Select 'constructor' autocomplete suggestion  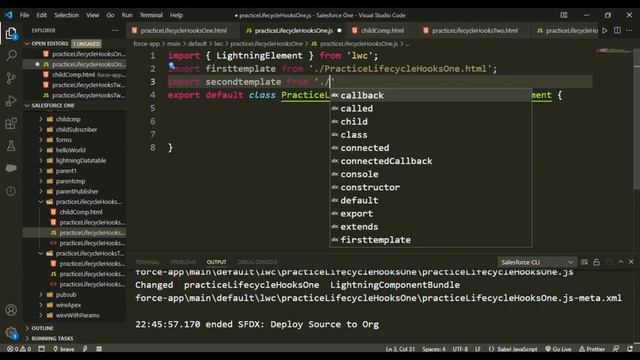431,187
